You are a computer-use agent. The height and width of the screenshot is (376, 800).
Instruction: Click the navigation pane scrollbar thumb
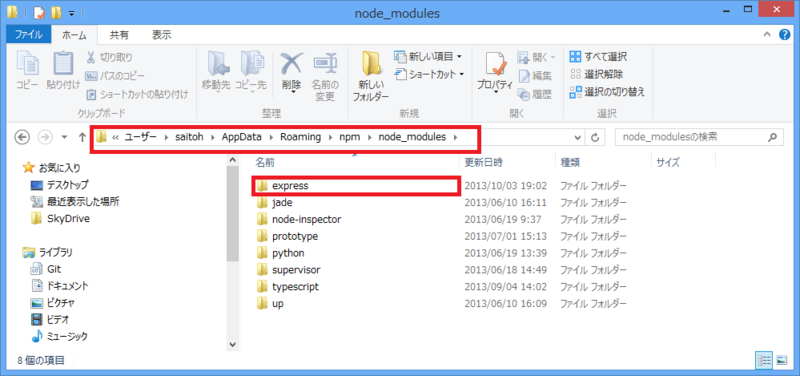[x=233, y=213]
